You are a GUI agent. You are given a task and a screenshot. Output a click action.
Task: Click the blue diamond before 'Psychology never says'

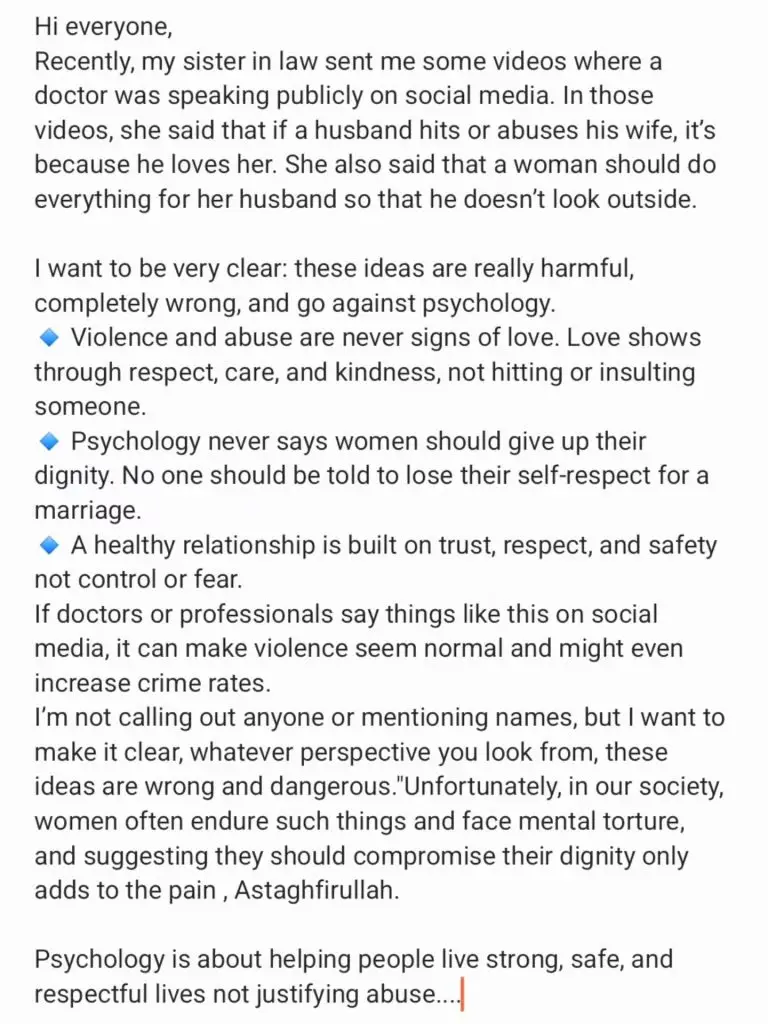[x=50, y=442]
